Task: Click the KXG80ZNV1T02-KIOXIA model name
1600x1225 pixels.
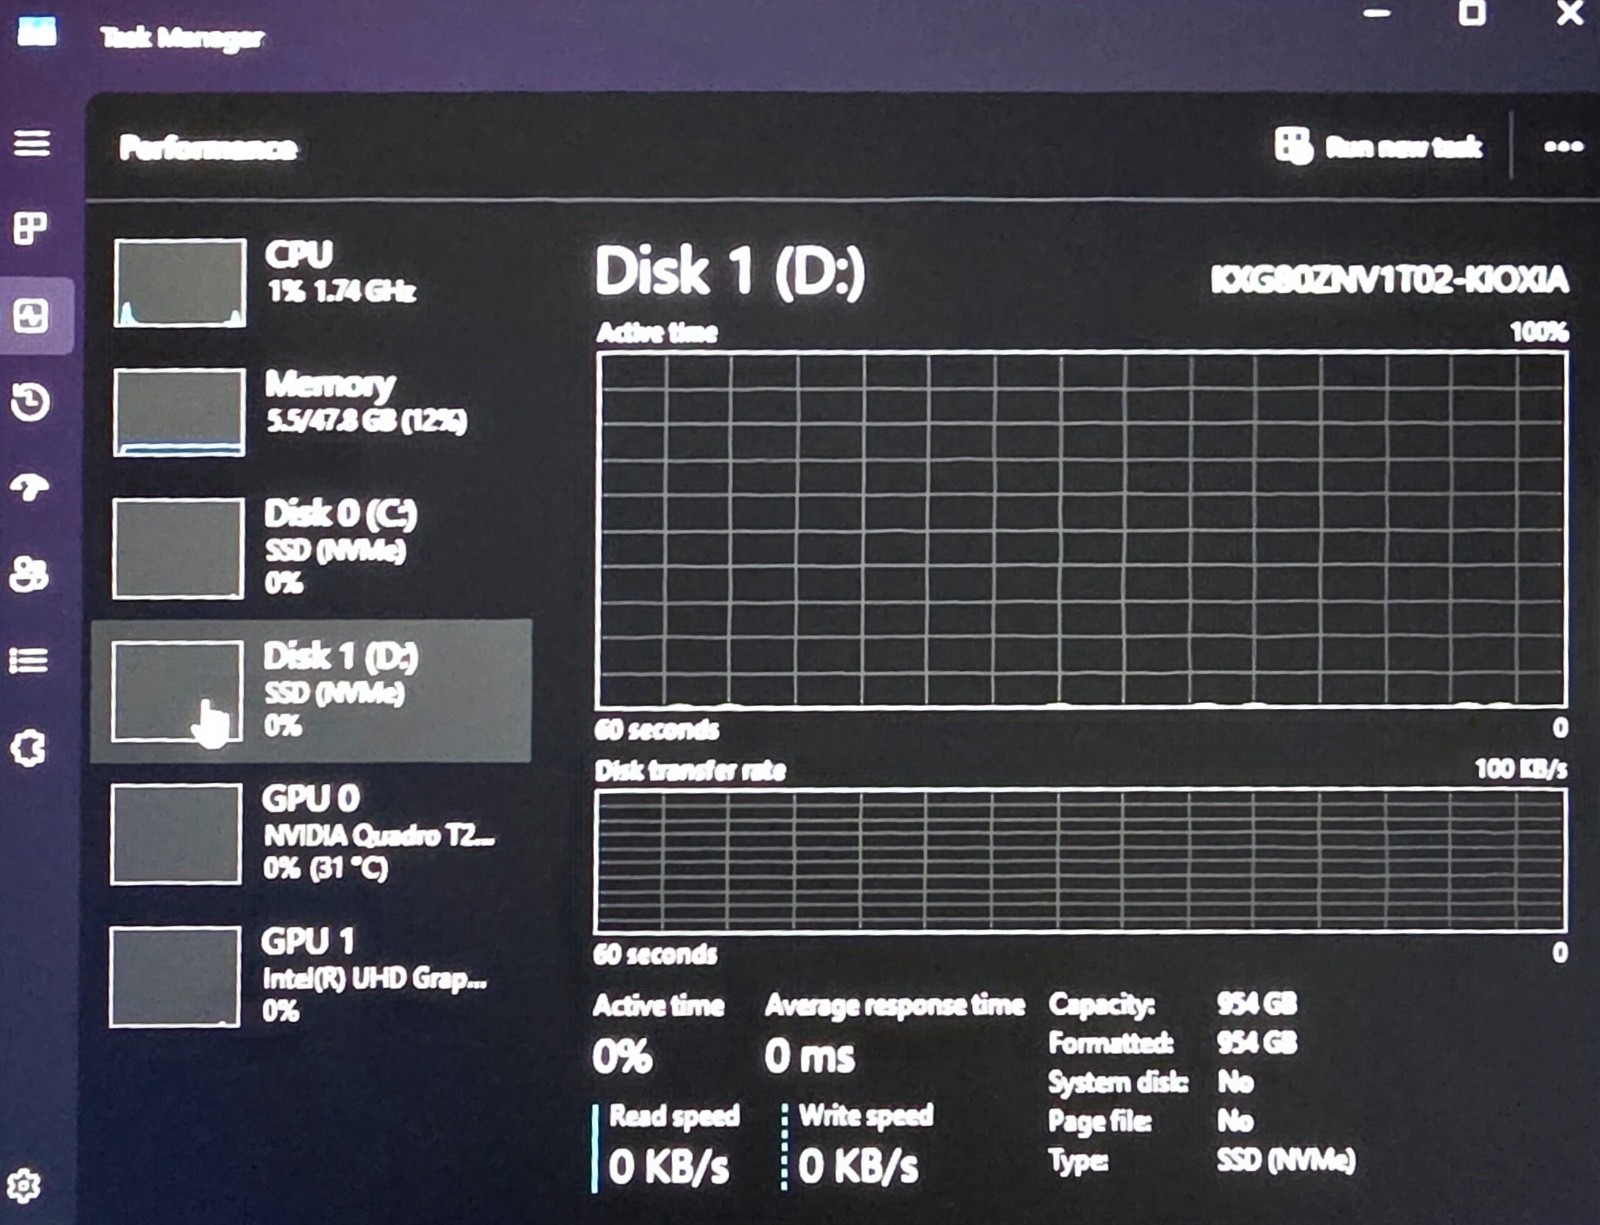Action: 1389,279
